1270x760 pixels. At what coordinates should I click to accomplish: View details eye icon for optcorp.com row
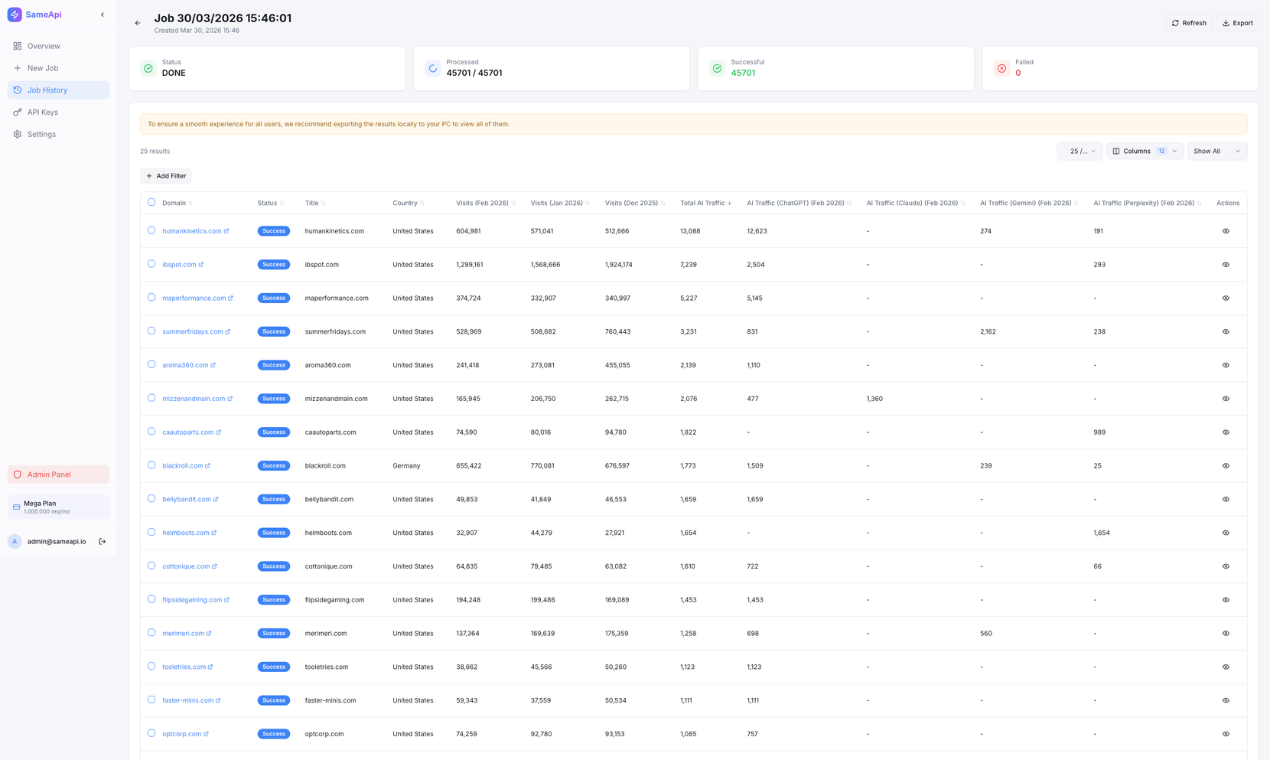1226,734
